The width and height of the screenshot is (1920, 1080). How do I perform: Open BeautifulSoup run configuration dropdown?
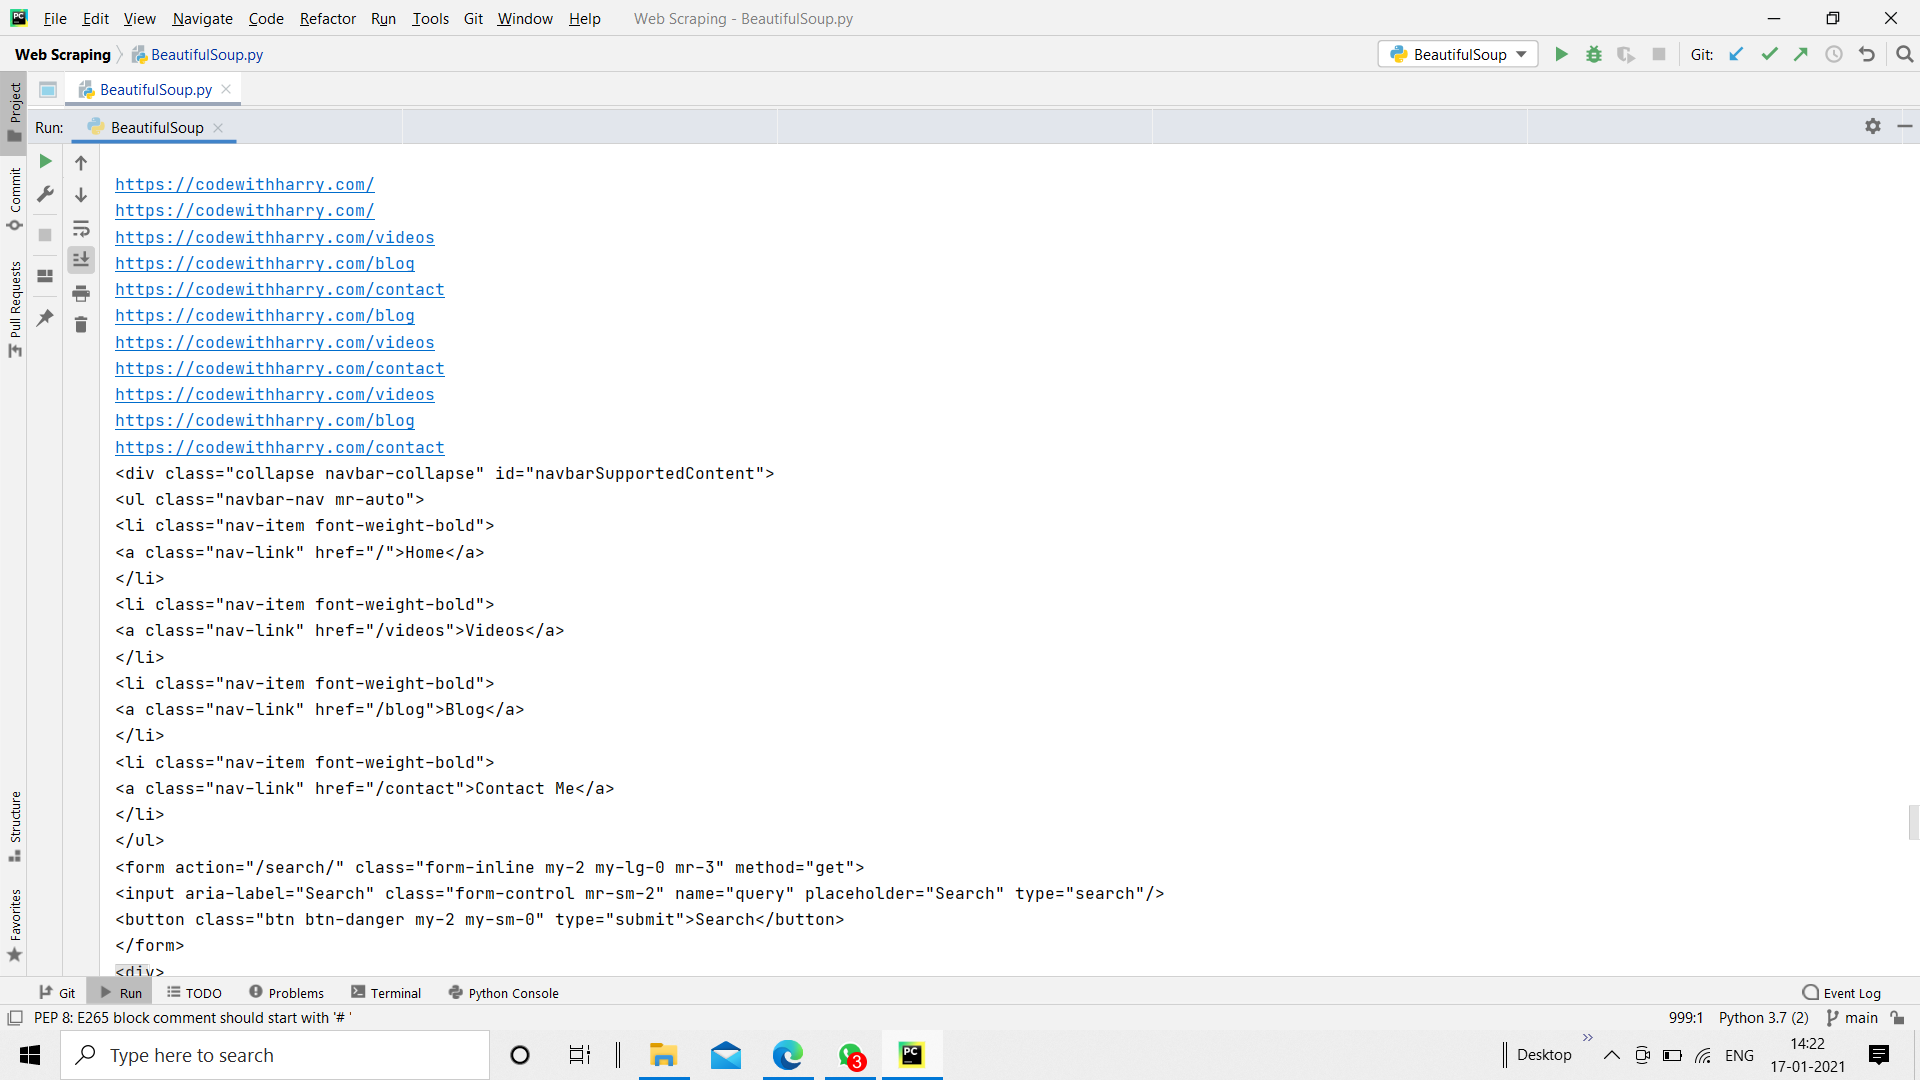click(x=1458, y=55)
